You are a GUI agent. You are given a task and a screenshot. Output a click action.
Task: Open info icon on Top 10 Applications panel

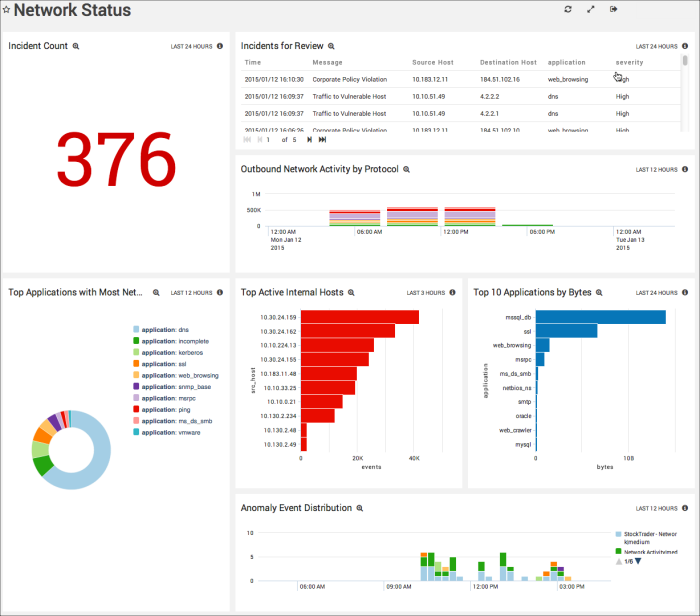click(x=685, y=293)
